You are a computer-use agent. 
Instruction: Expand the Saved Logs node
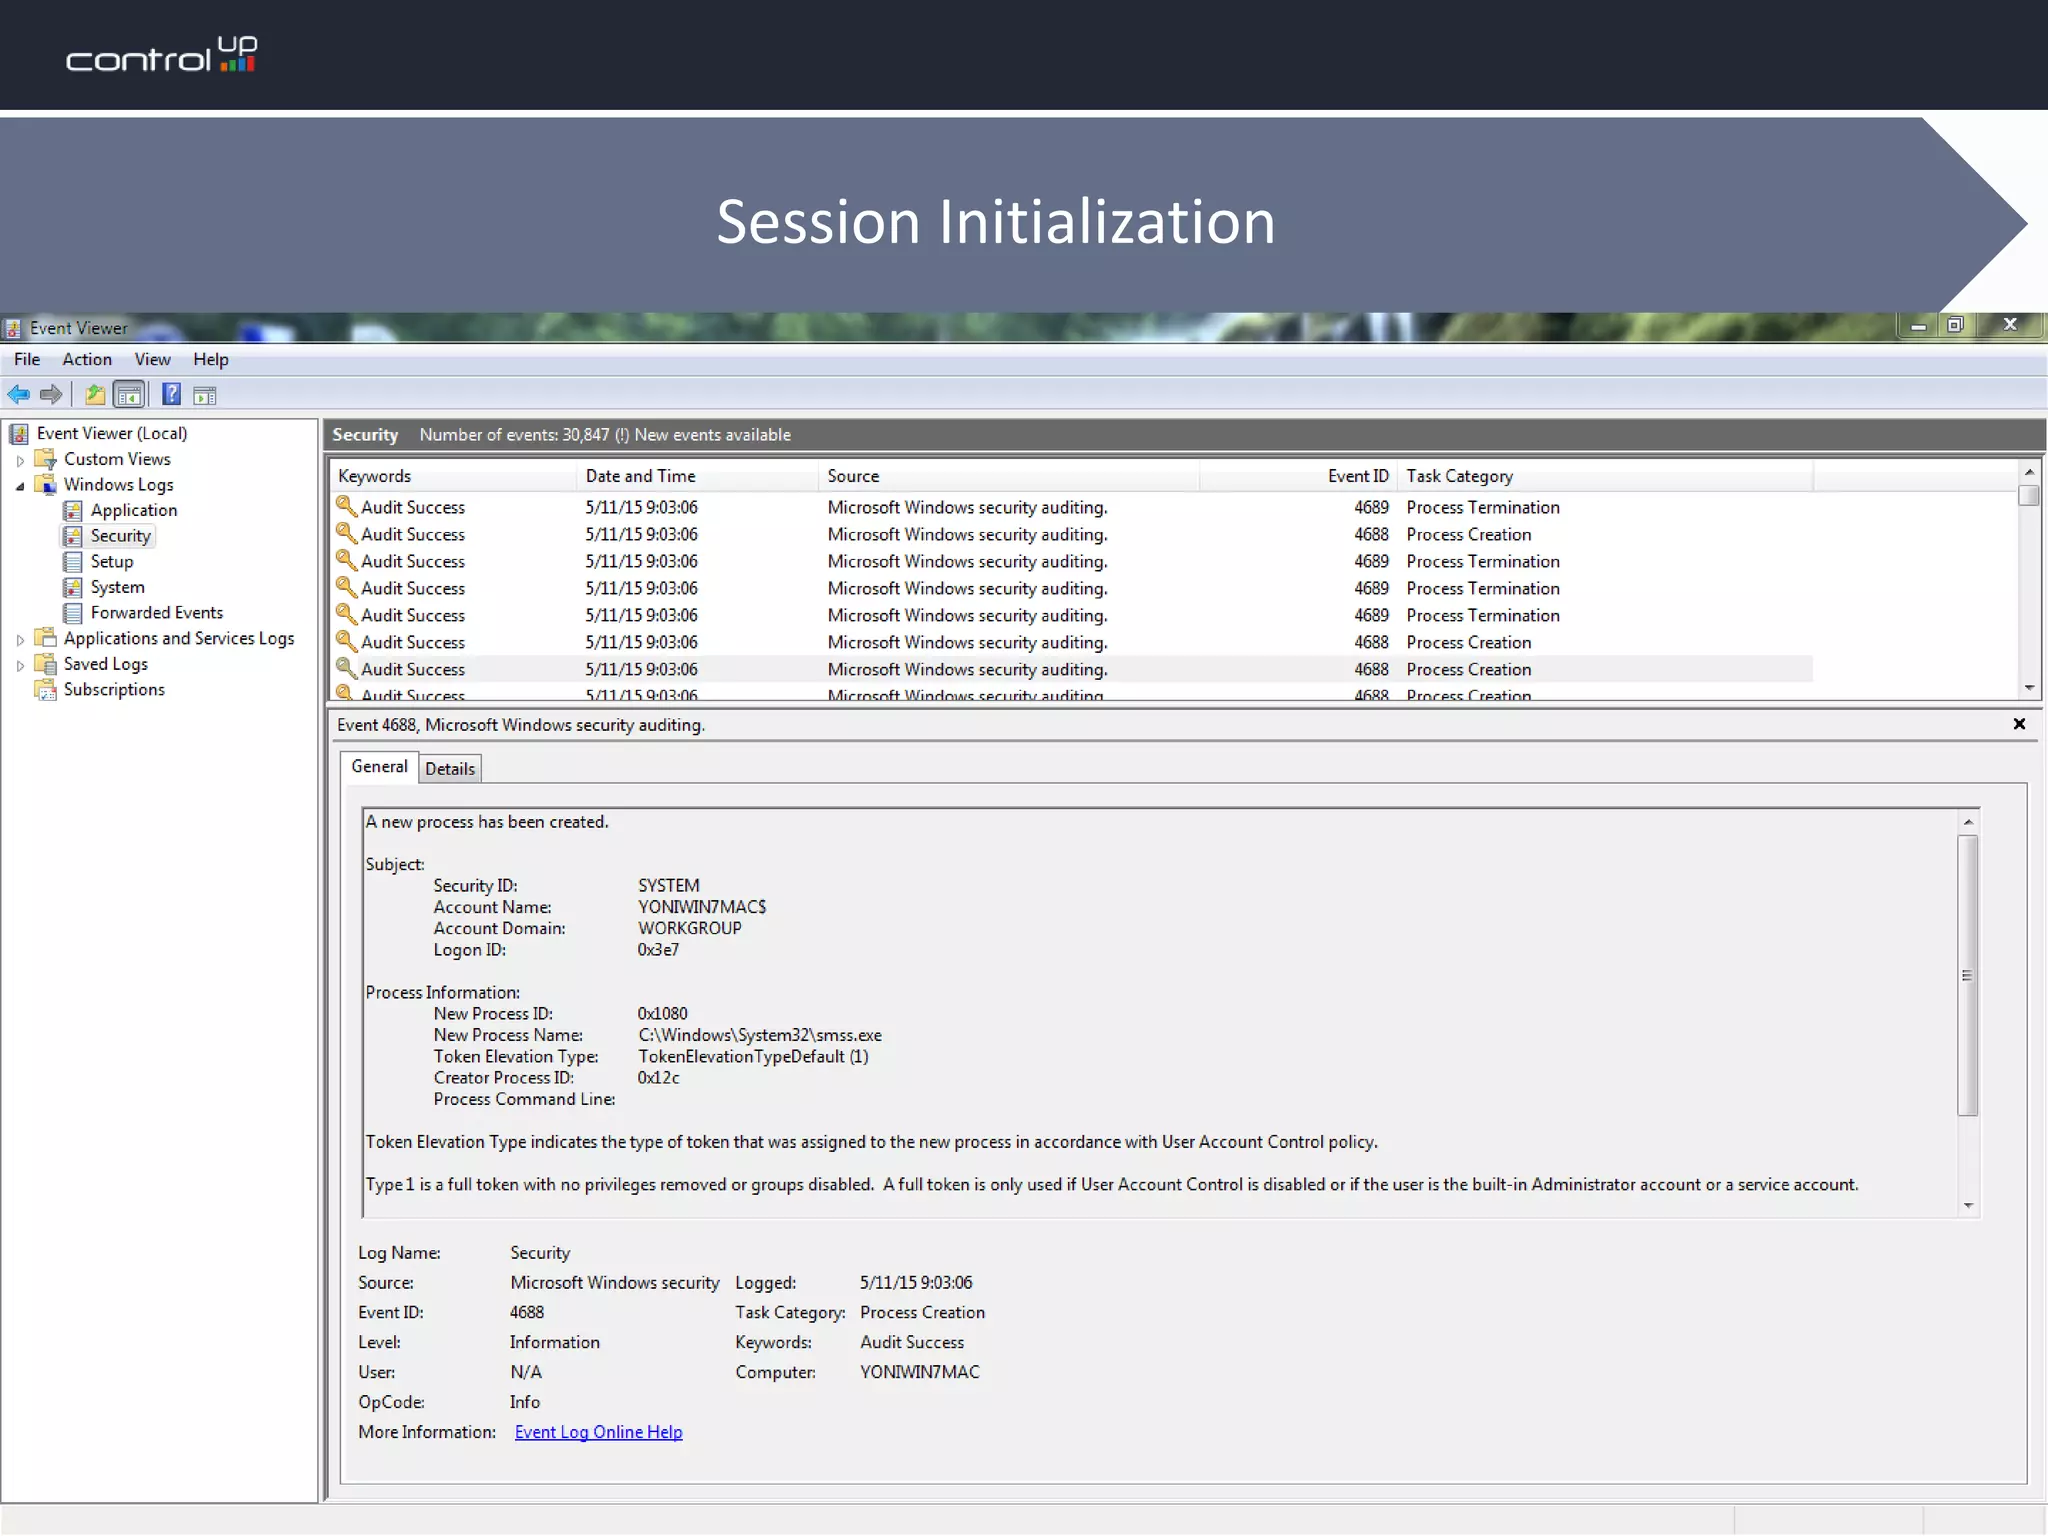point(20,665)
